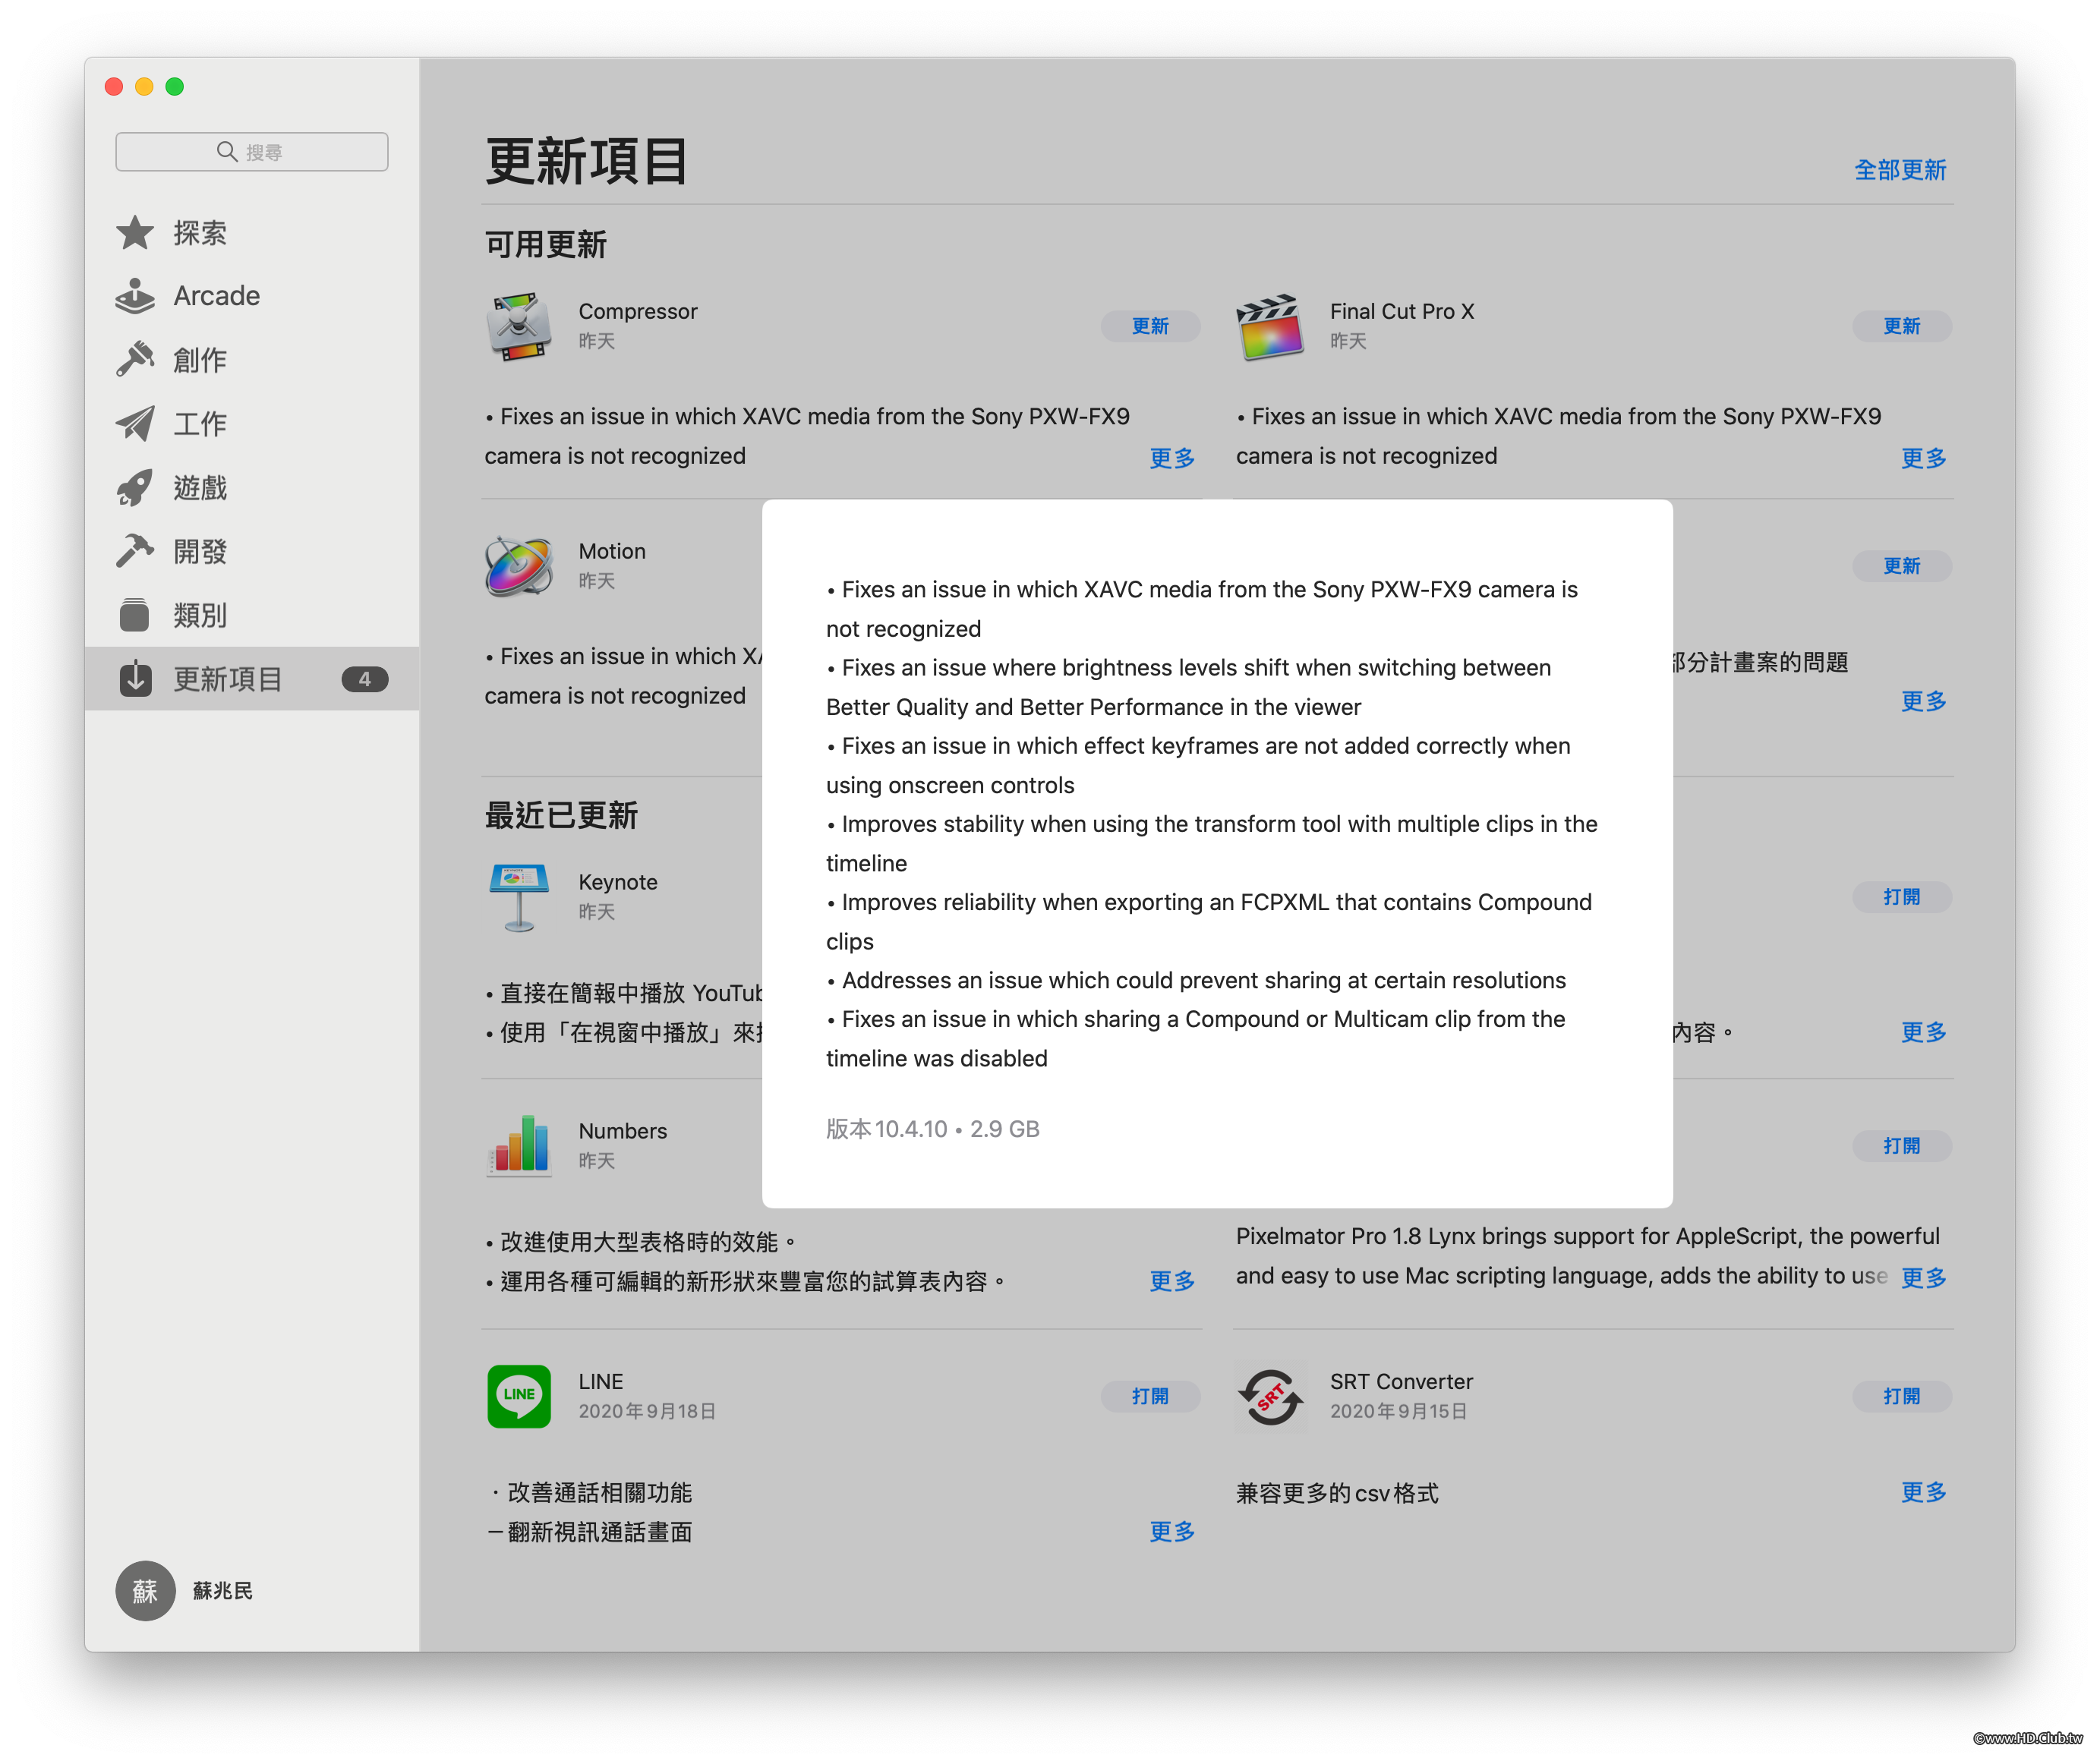The height and width of the screenshot is (1764, 2100).
Task: Click the Updates (更新項目) download icon
Action: pyautogui.click(x=135, y=679)
